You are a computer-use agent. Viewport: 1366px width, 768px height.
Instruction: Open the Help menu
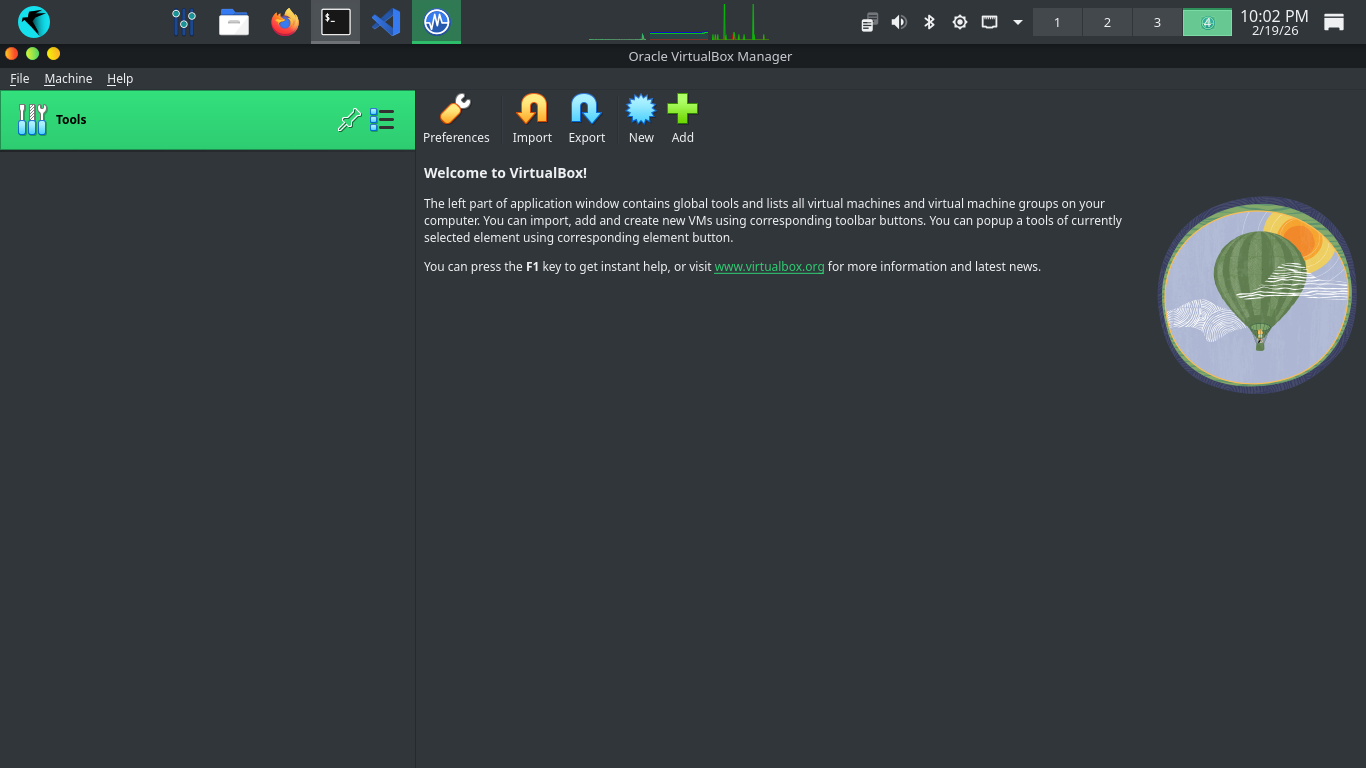point(120,79)
